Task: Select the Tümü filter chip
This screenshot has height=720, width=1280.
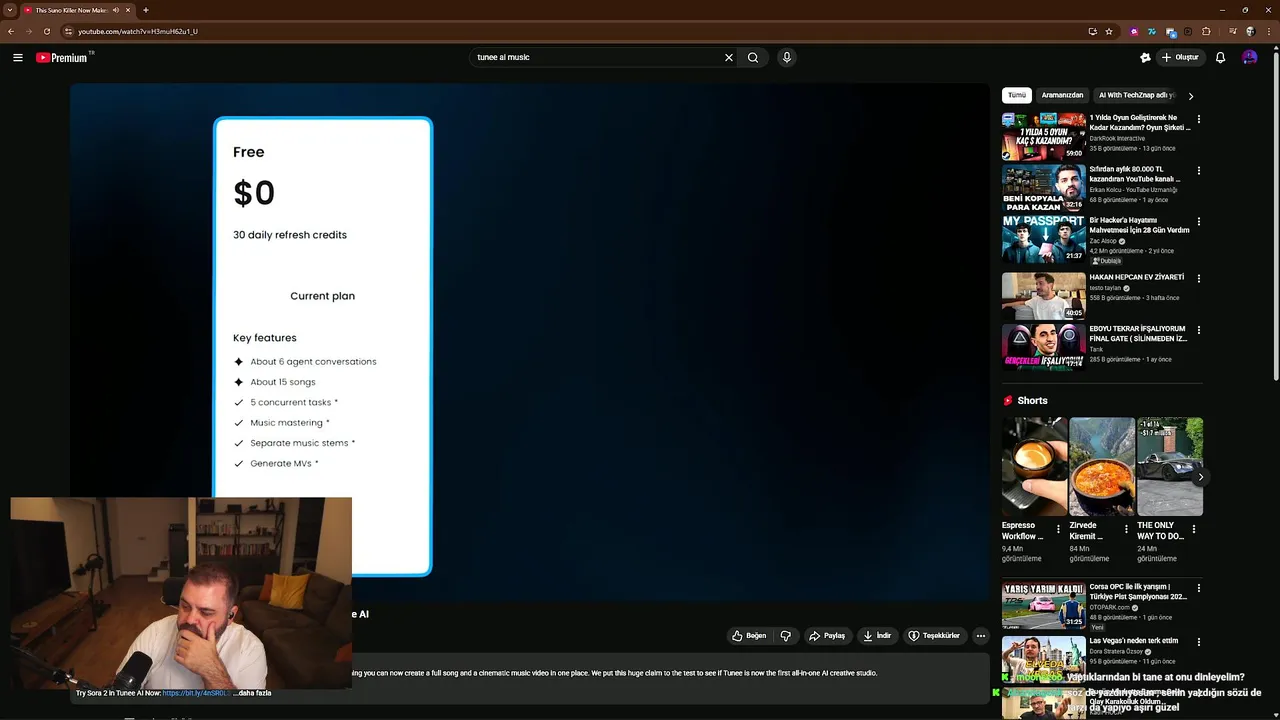Action: click(x=1017, y=95)
